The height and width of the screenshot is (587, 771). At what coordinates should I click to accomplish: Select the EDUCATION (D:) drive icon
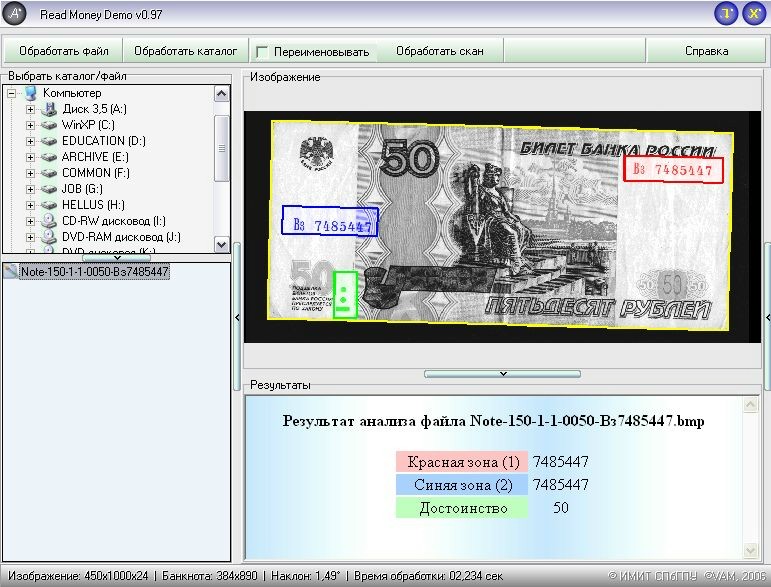(x=49, y=141)
